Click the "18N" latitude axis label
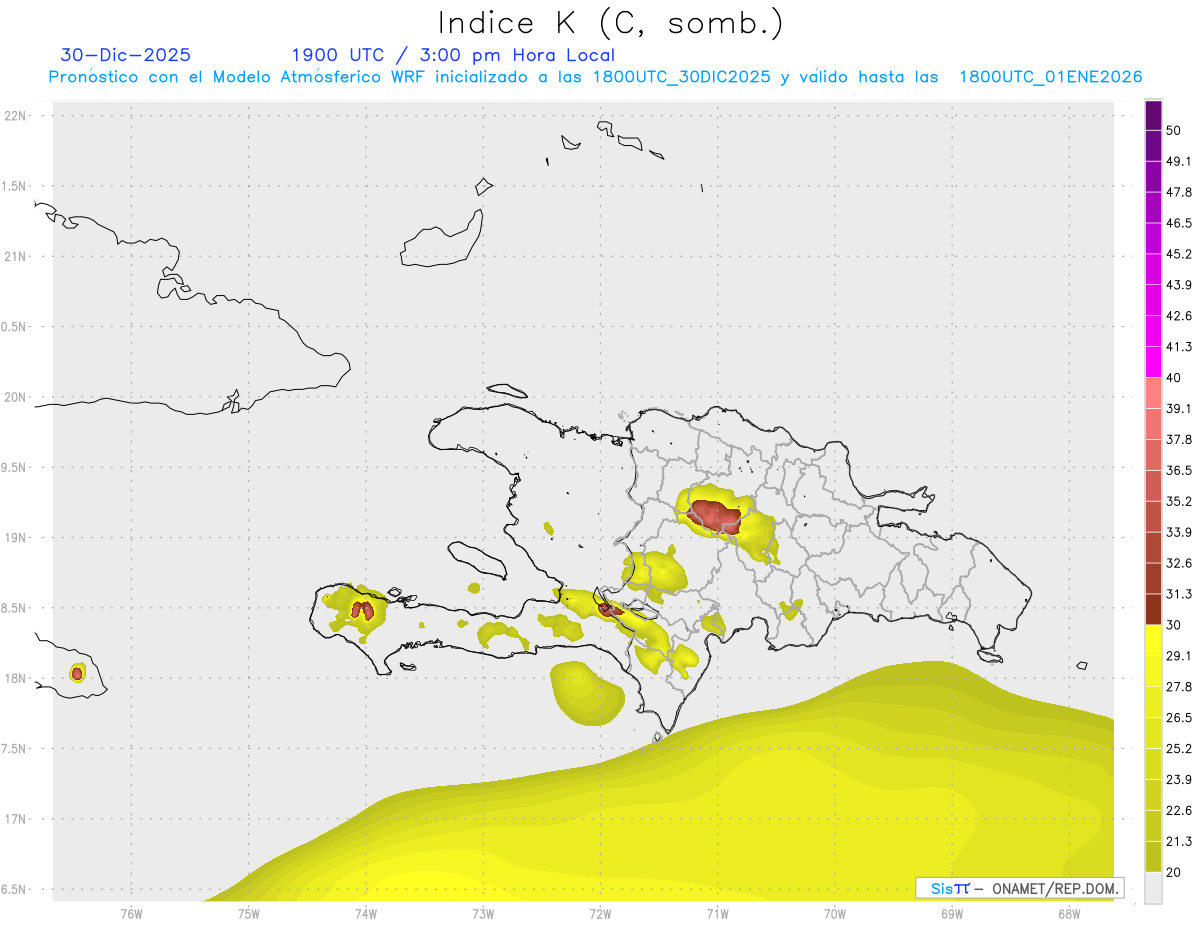Viewport: 1200px width, 927px height. (17, 679)
